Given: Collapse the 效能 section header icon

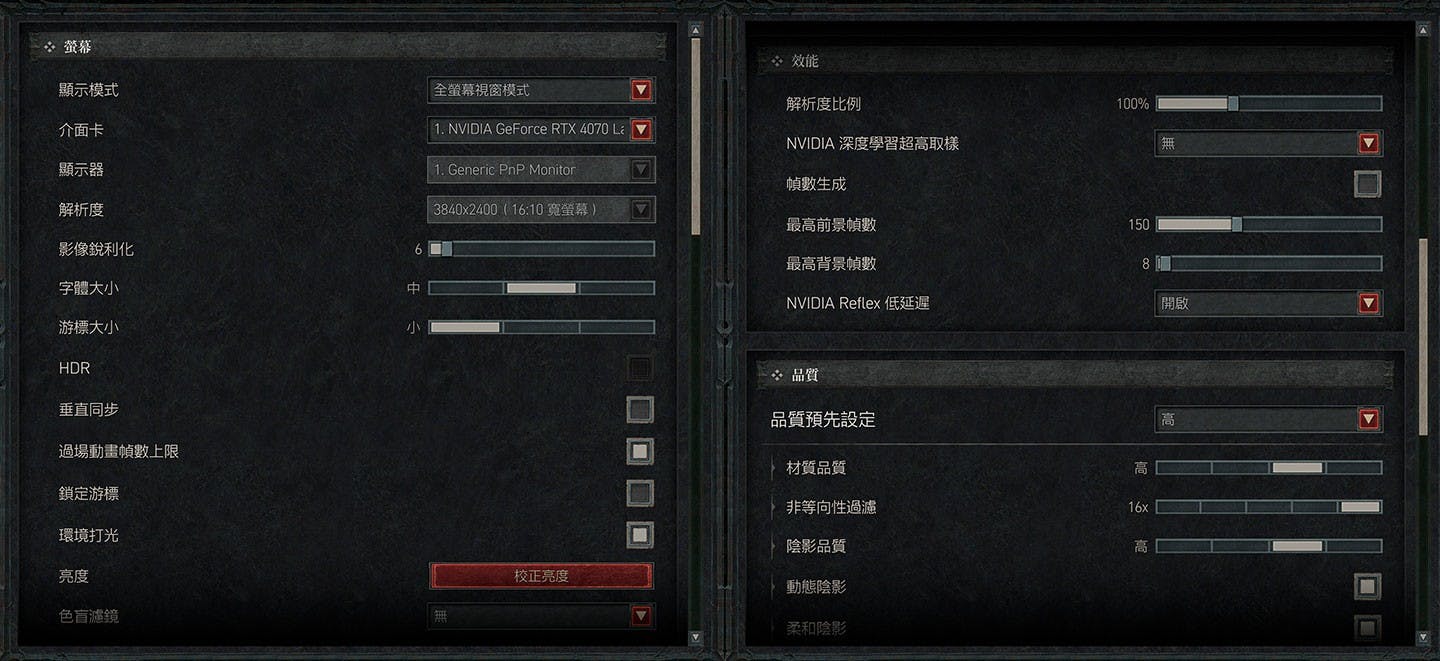Looking at the screenshot, I should pyautogui.click(x=777, y=61).
